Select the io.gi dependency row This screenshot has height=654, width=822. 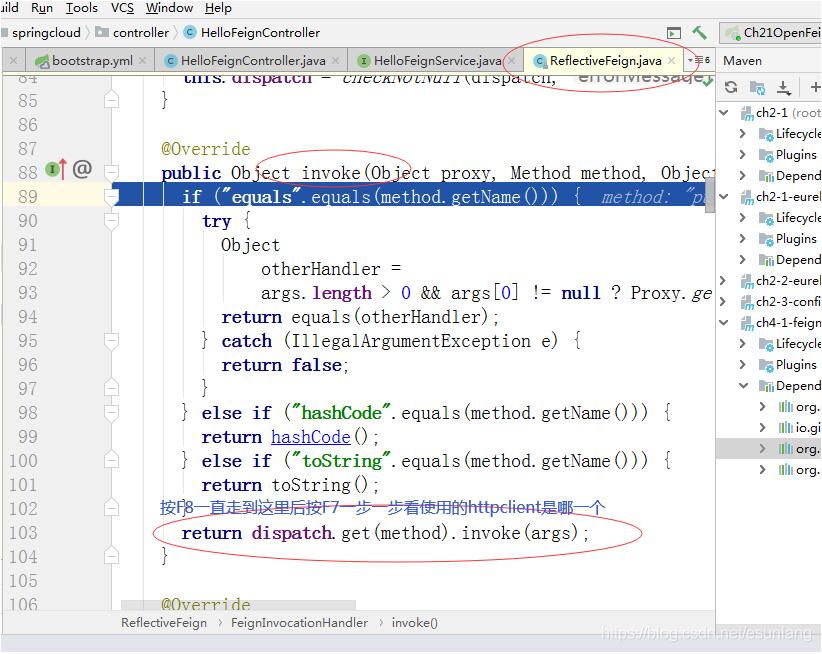pyautogui.click(x=769, y=428)
